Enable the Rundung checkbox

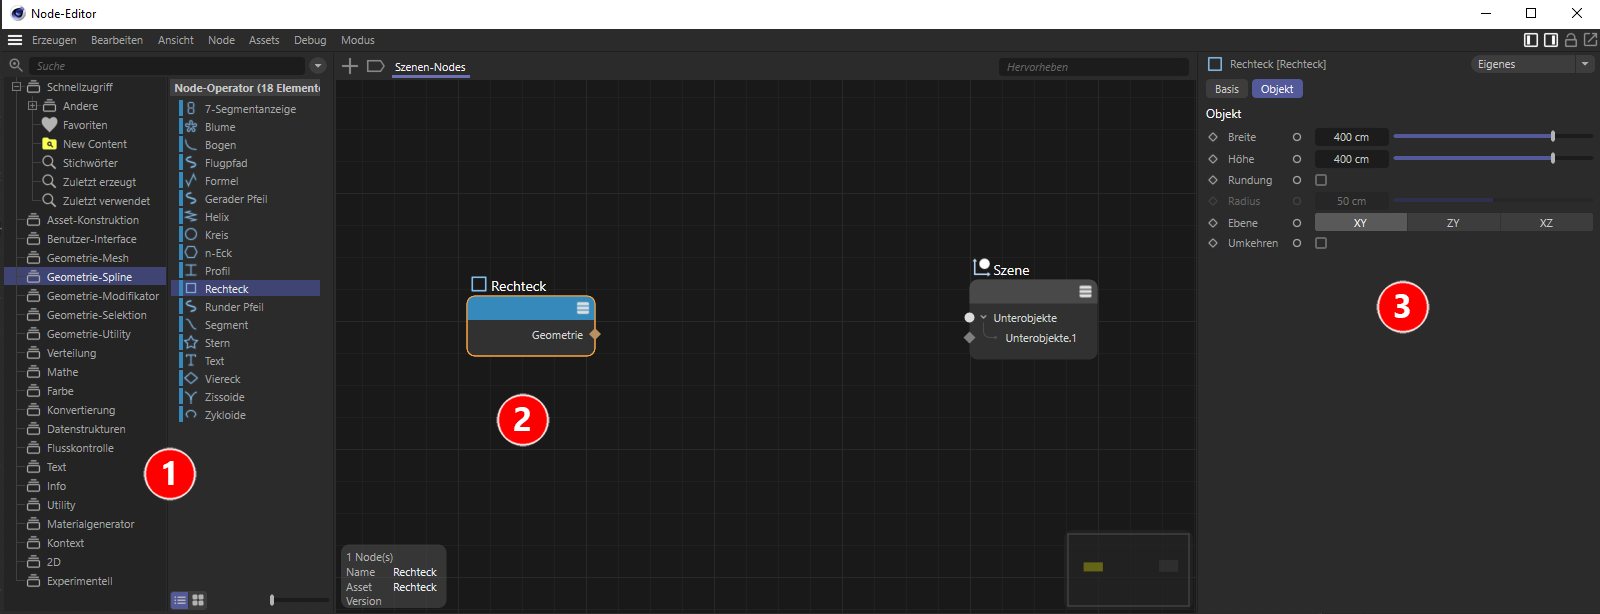tap(1321, 180)
